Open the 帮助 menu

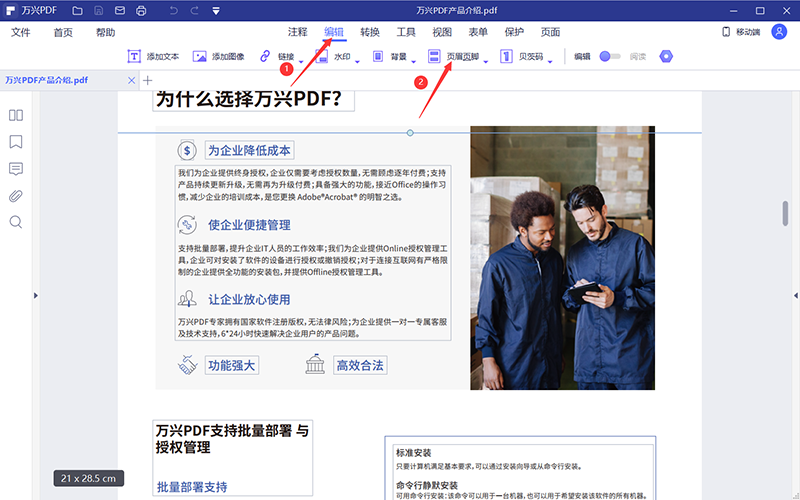click(x=105, y=32)
